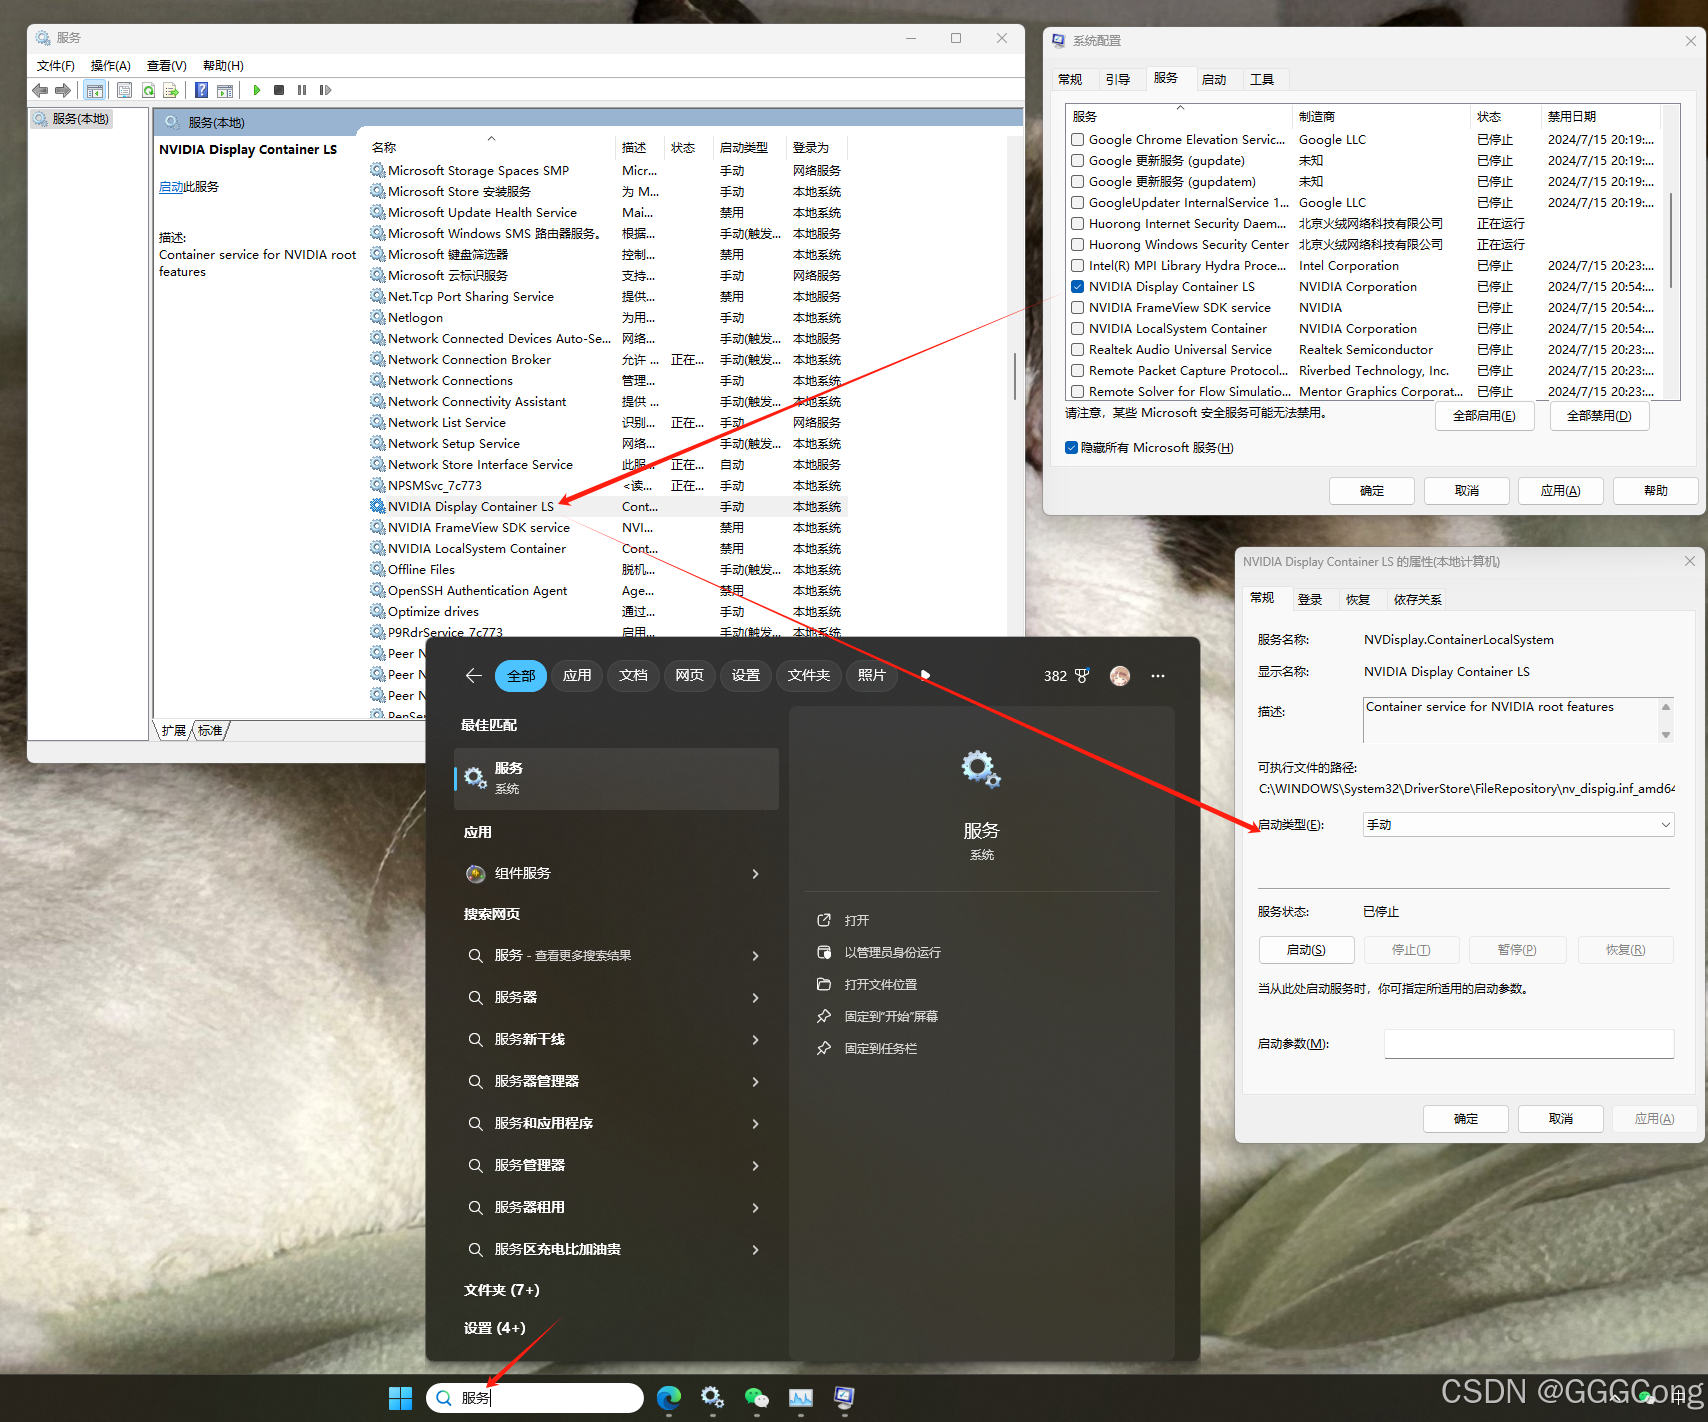1708x1422 pixels.
Task: Click the Pause Service toolbar icon
Action: pyautogui.click(x=302, y=90)
